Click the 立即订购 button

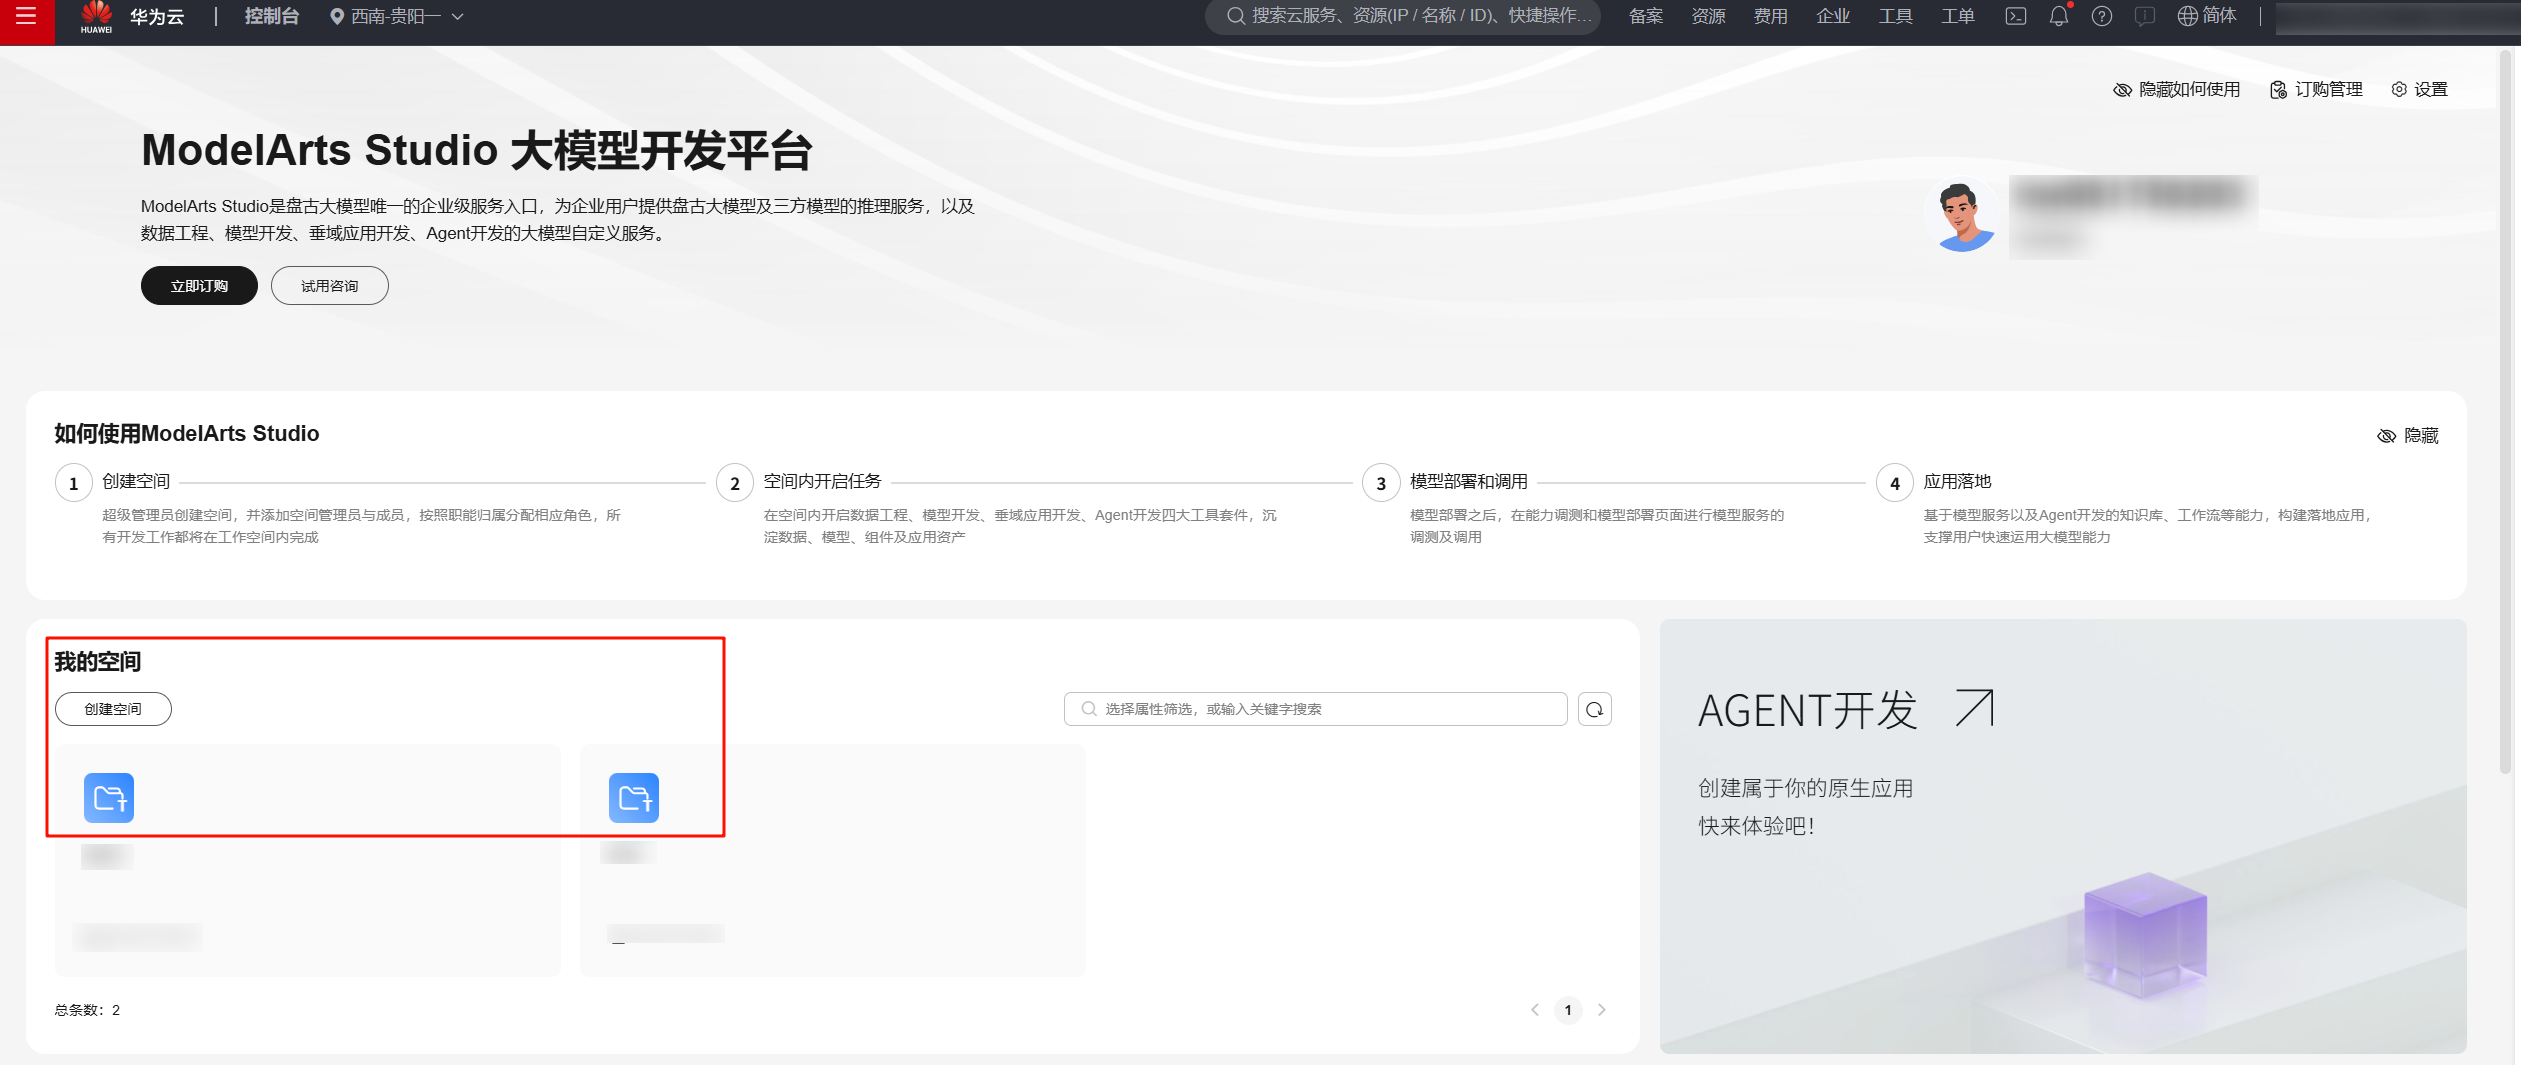[199, 285]
